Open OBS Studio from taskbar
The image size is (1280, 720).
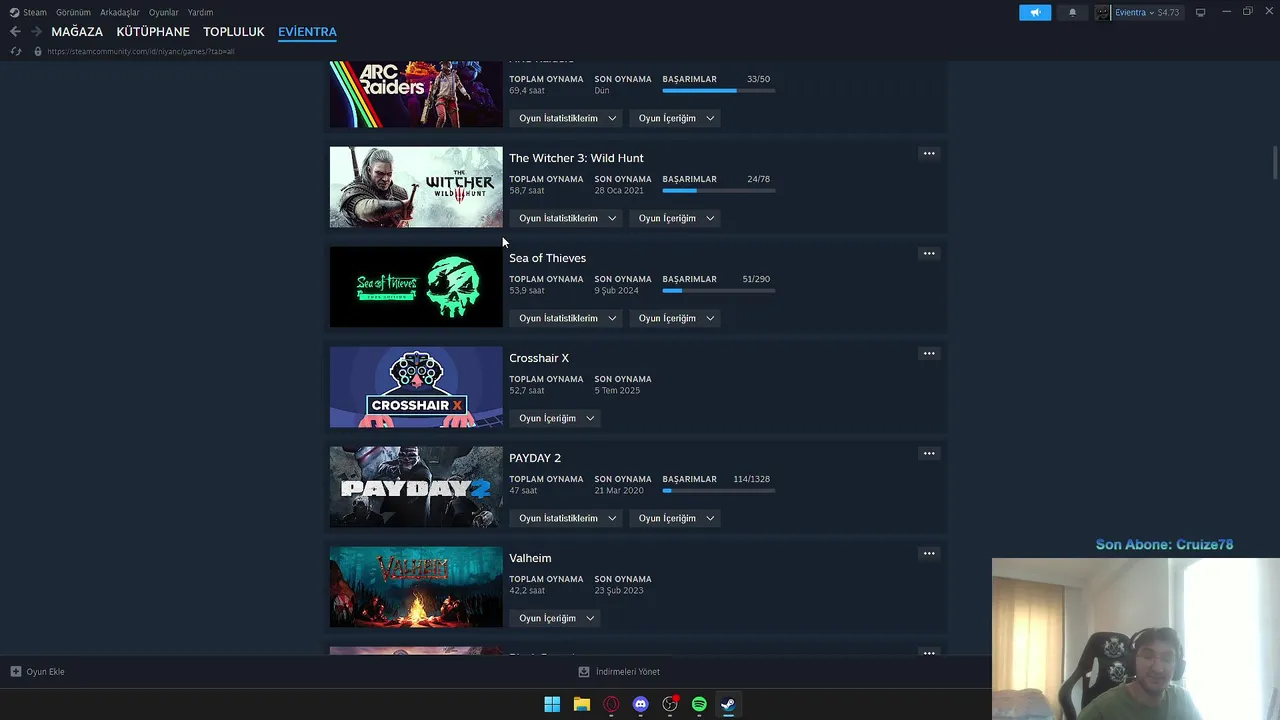coord(670,704)
